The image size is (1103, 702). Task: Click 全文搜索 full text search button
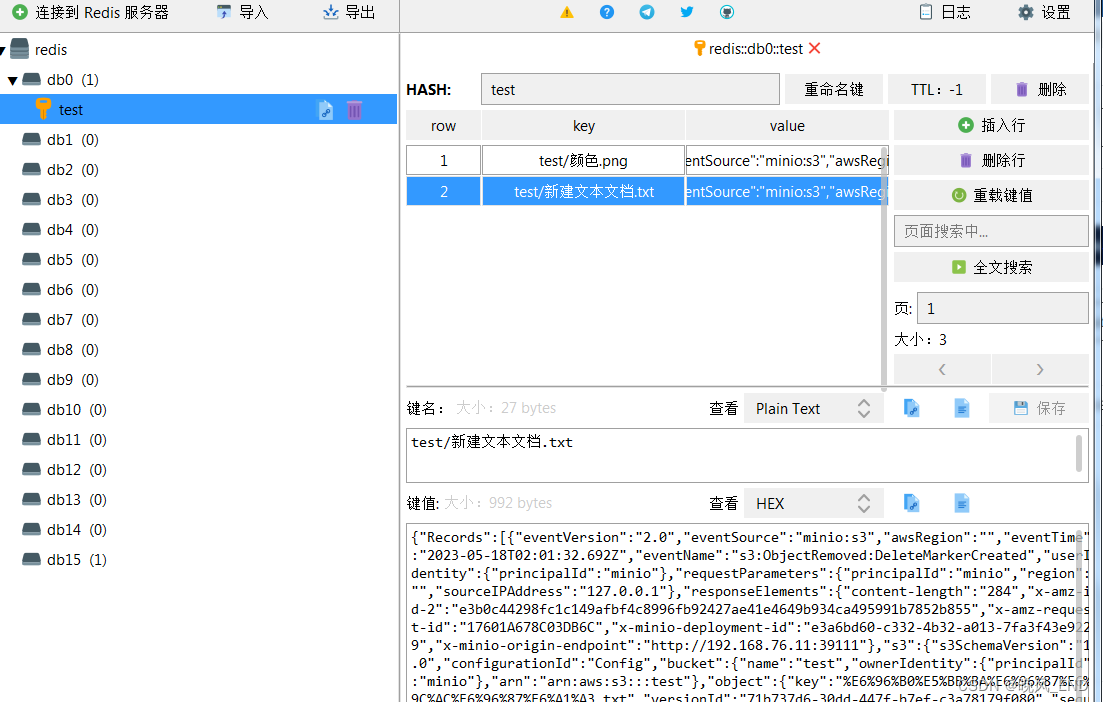point(991,267)
